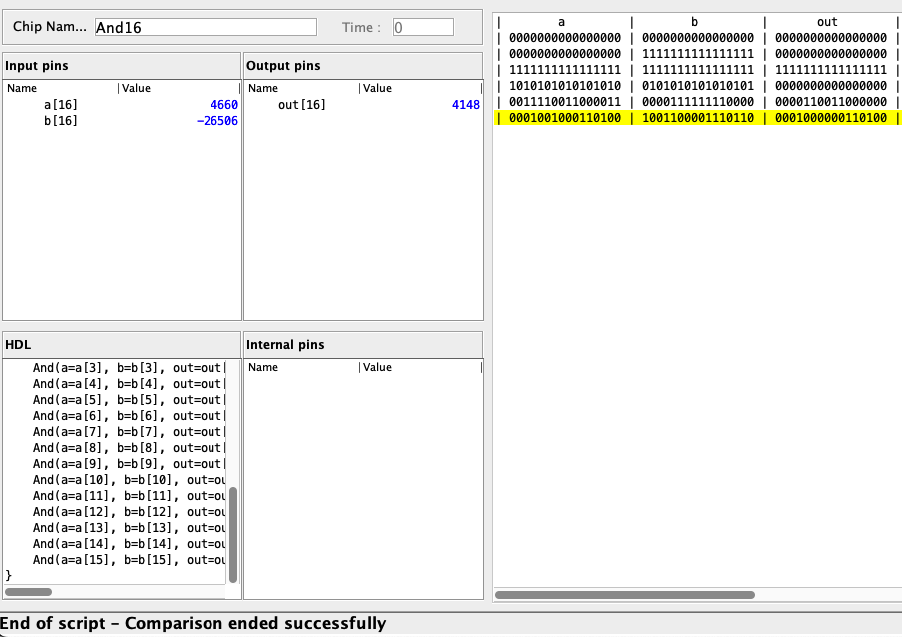Click the closing brace line in HDL

coord(9,575)
